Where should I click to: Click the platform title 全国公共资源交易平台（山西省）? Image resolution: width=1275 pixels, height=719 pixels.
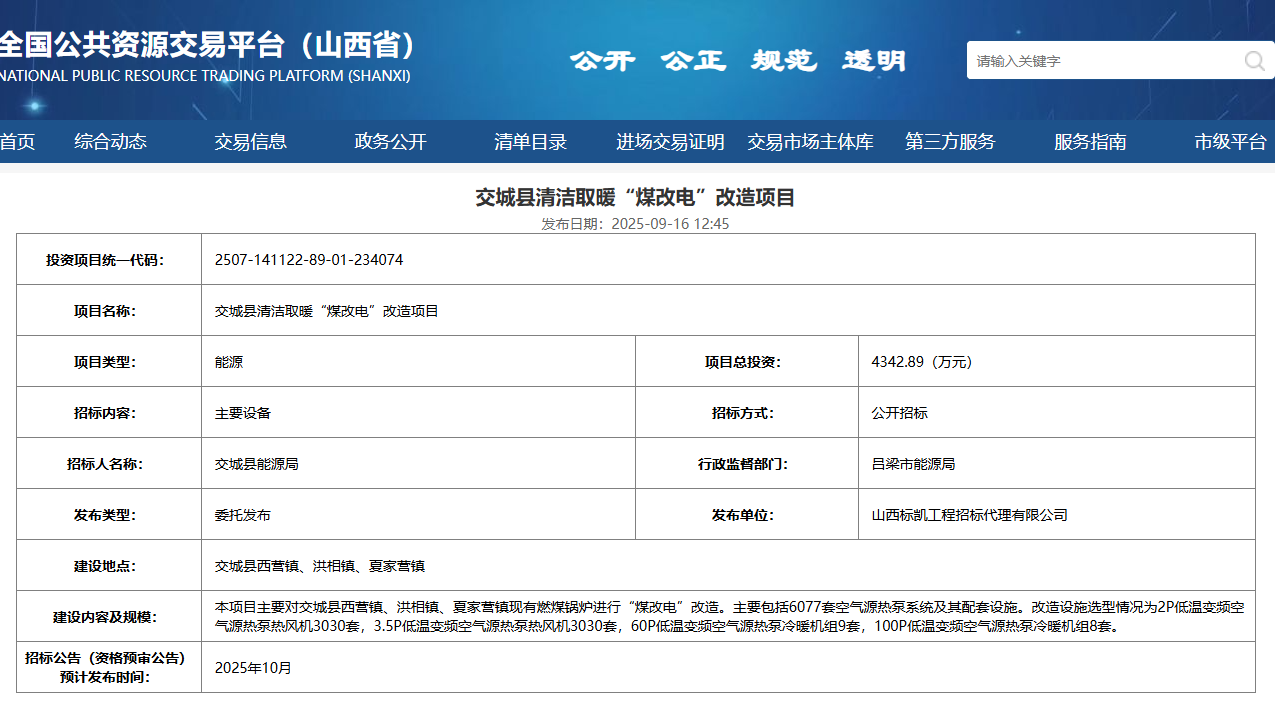point(208,45)
